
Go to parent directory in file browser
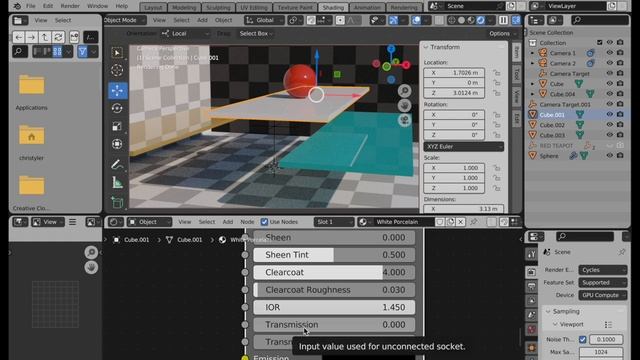pos(45,37)
